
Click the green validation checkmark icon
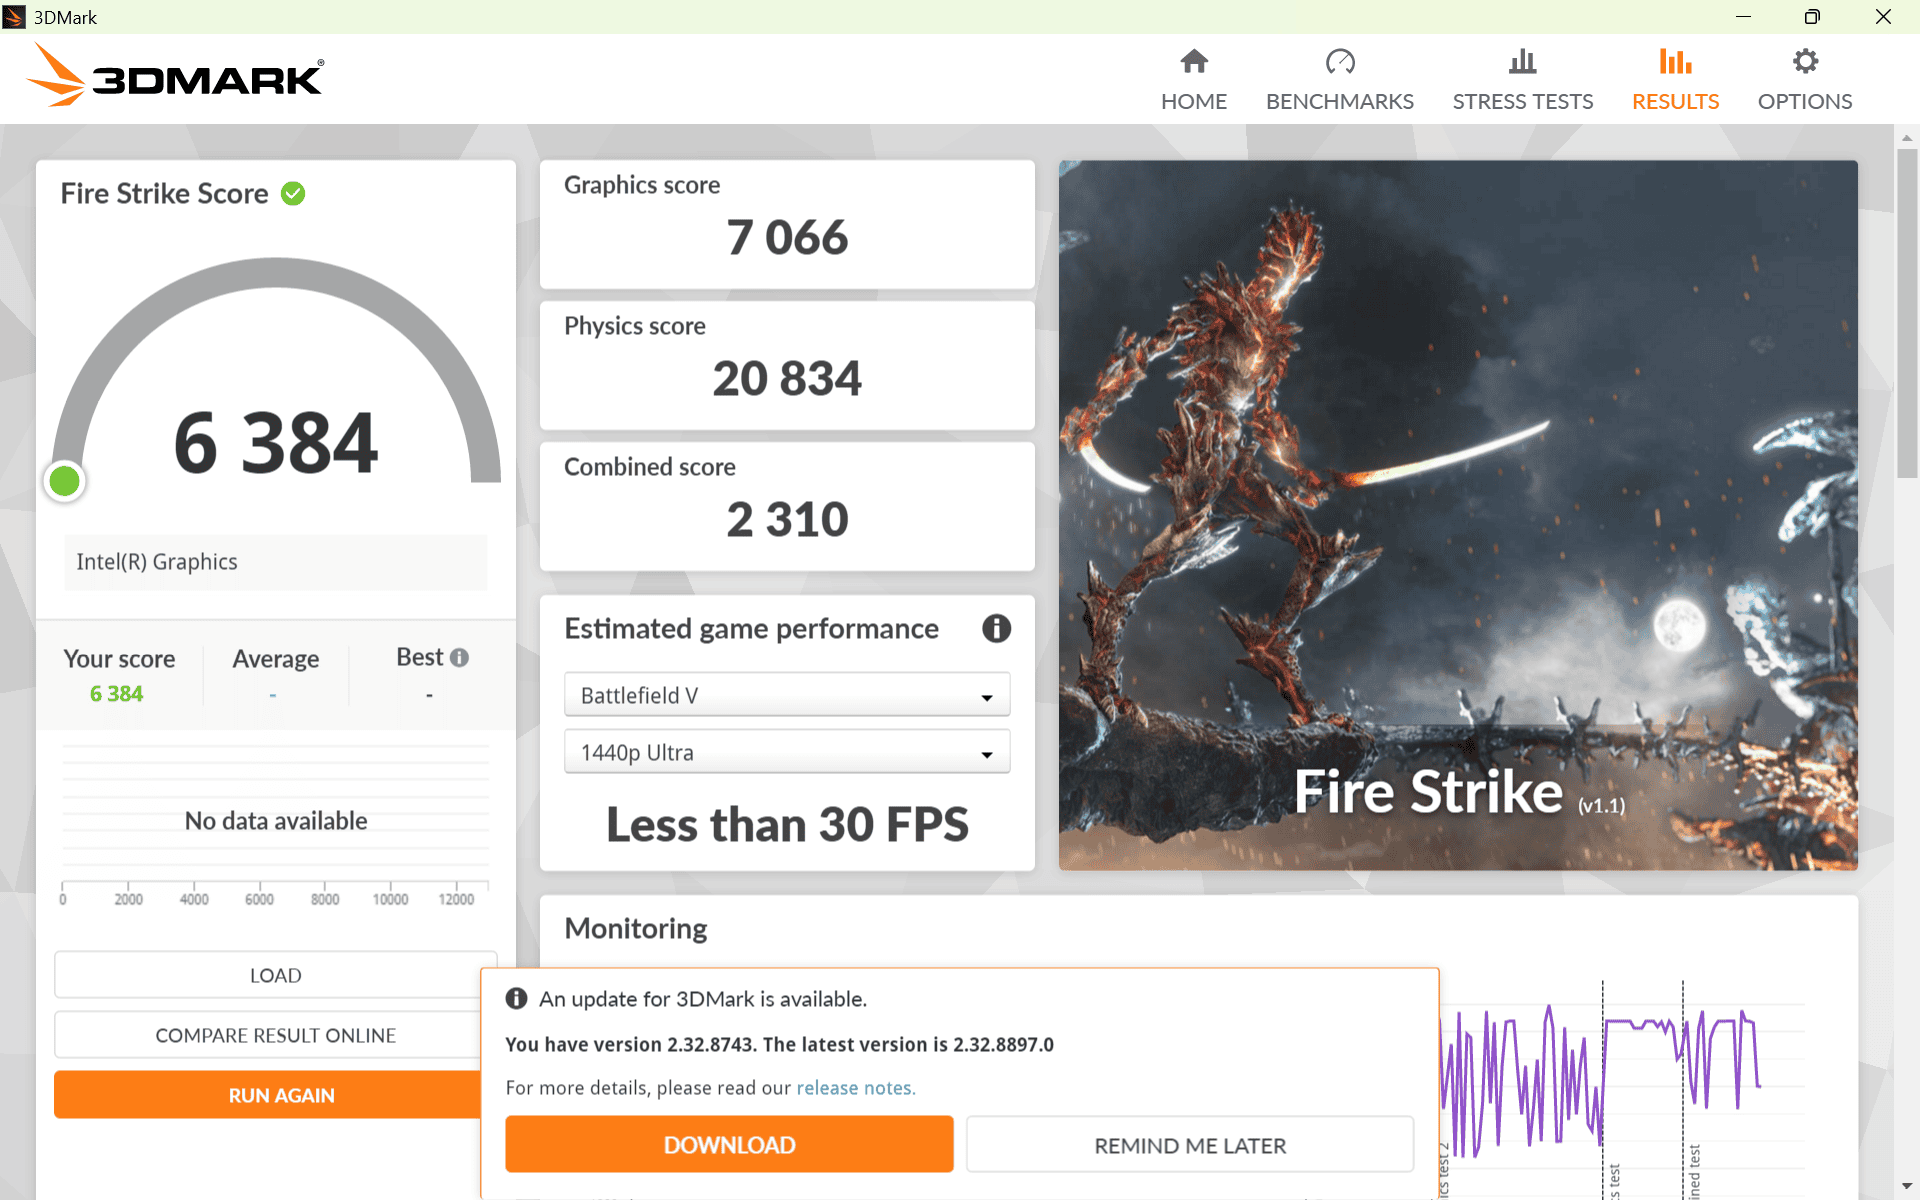click(x=293, y=193)
